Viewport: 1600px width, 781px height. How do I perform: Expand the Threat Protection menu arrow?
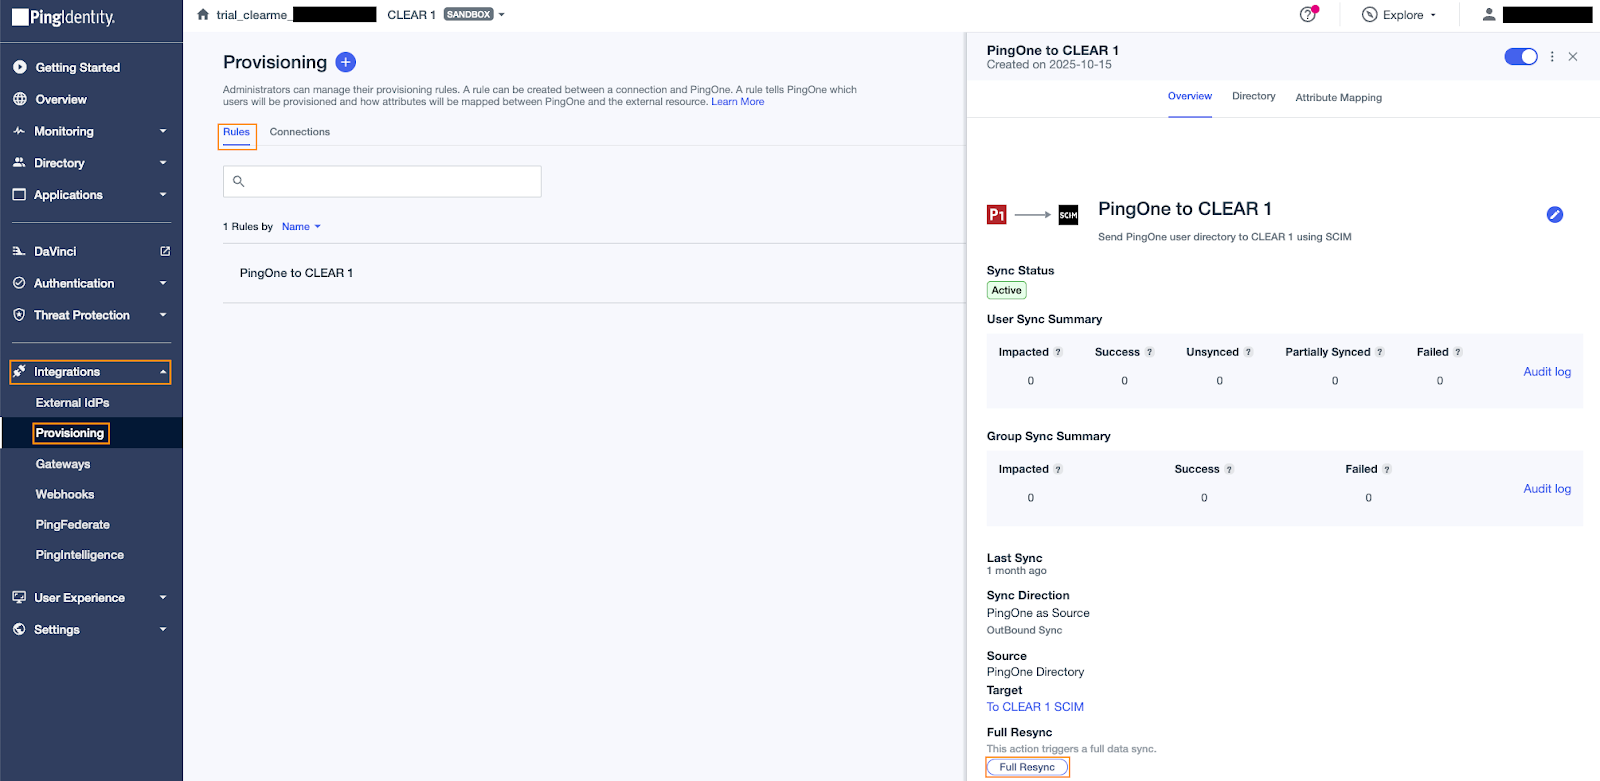click(x=163, y=315)
